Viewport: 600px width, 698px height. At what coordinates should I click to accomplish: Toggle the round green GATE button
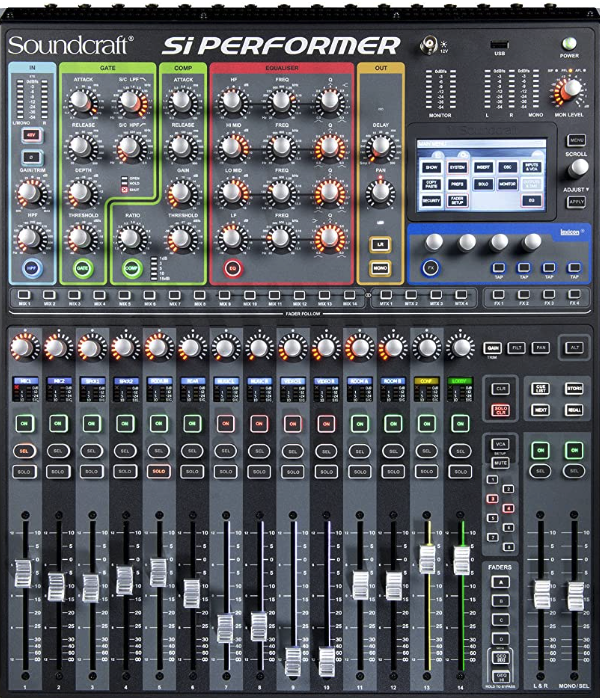82,268
